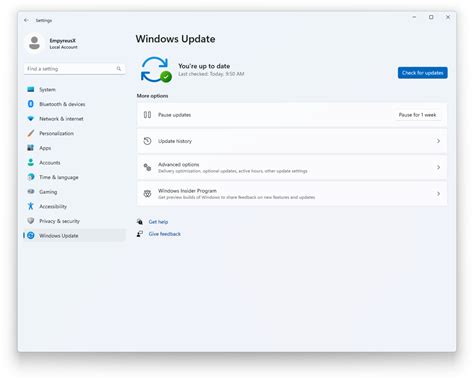
Task: Click the Network wifi icon
Action: pos(31,119)
